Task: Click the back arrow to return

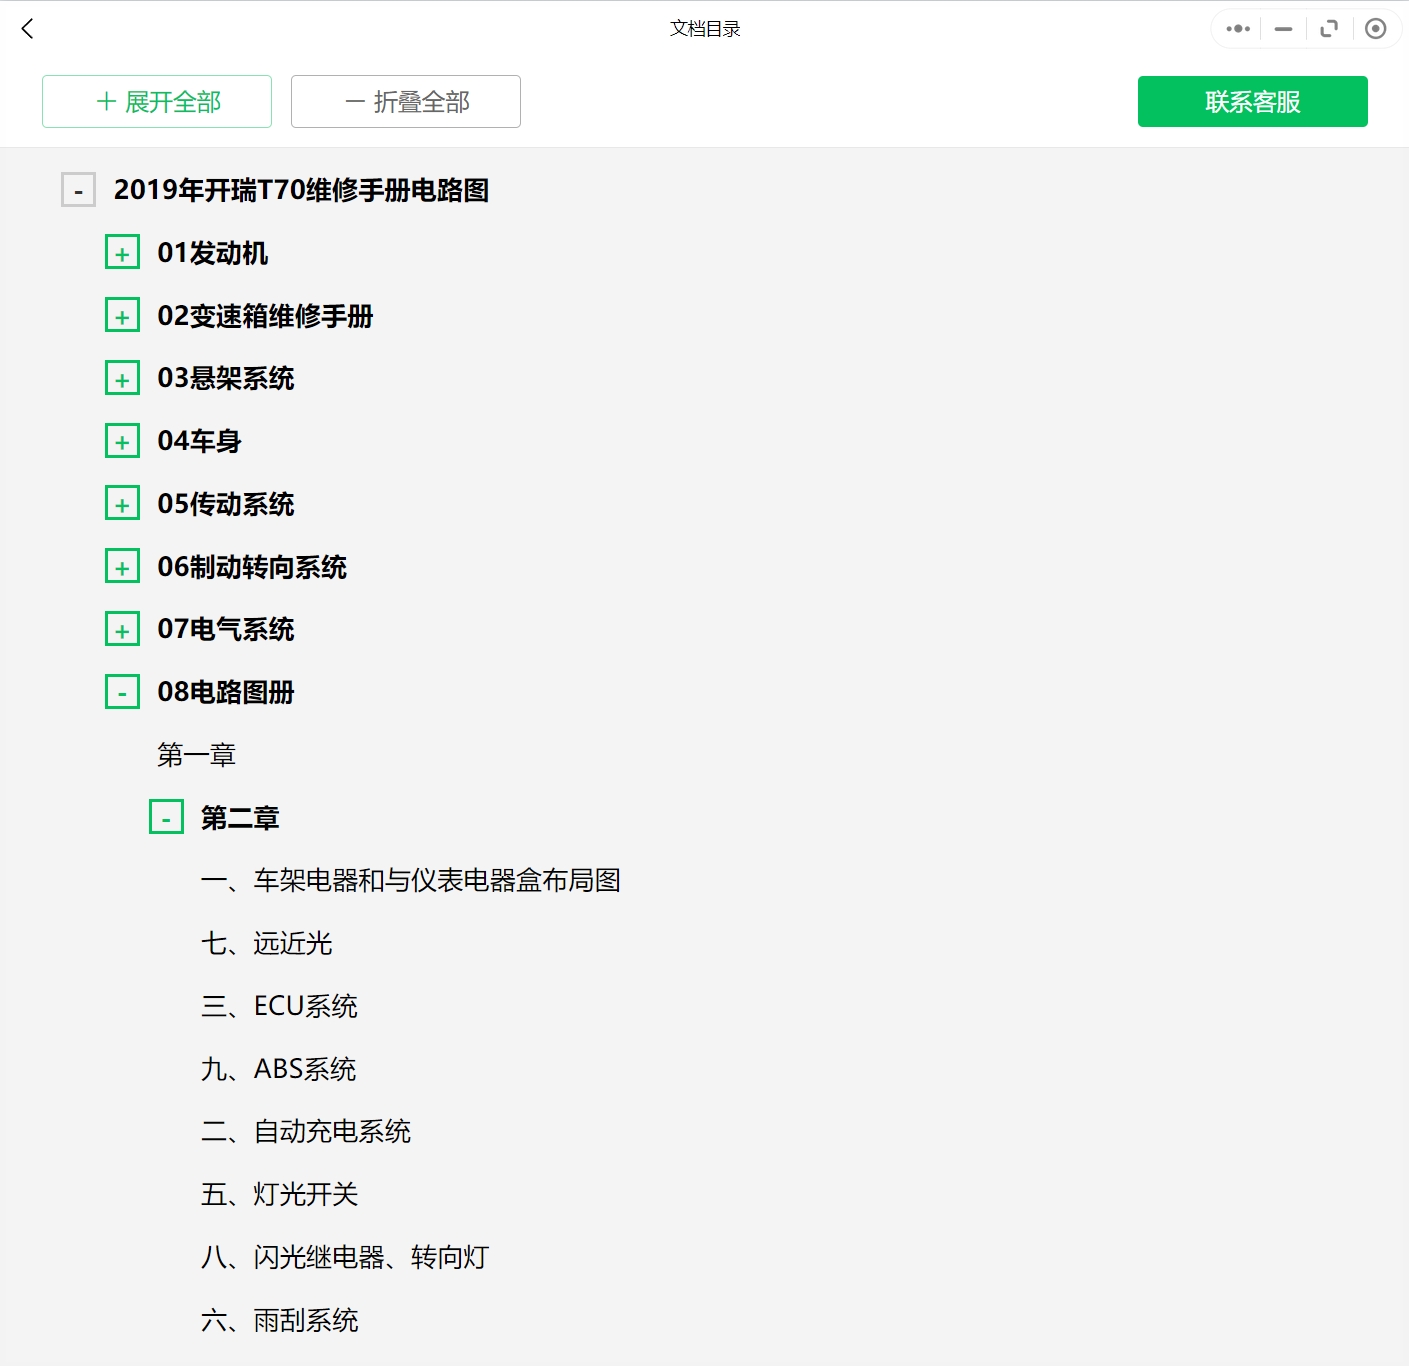Action: (x=26, y=29)
